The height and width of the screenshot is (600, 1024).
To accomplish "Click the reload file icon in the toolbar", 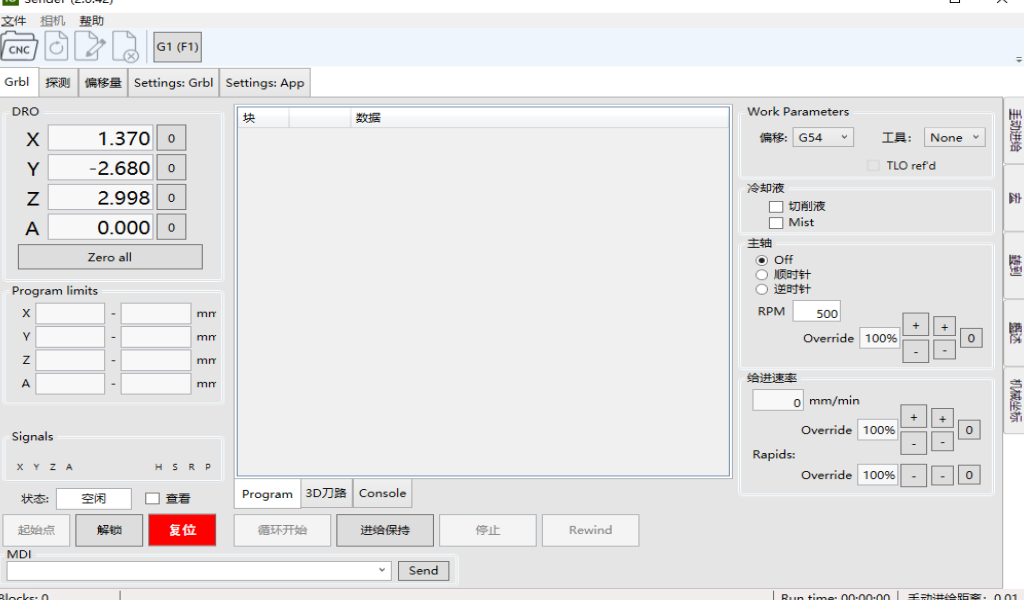I will click(57, 46).
